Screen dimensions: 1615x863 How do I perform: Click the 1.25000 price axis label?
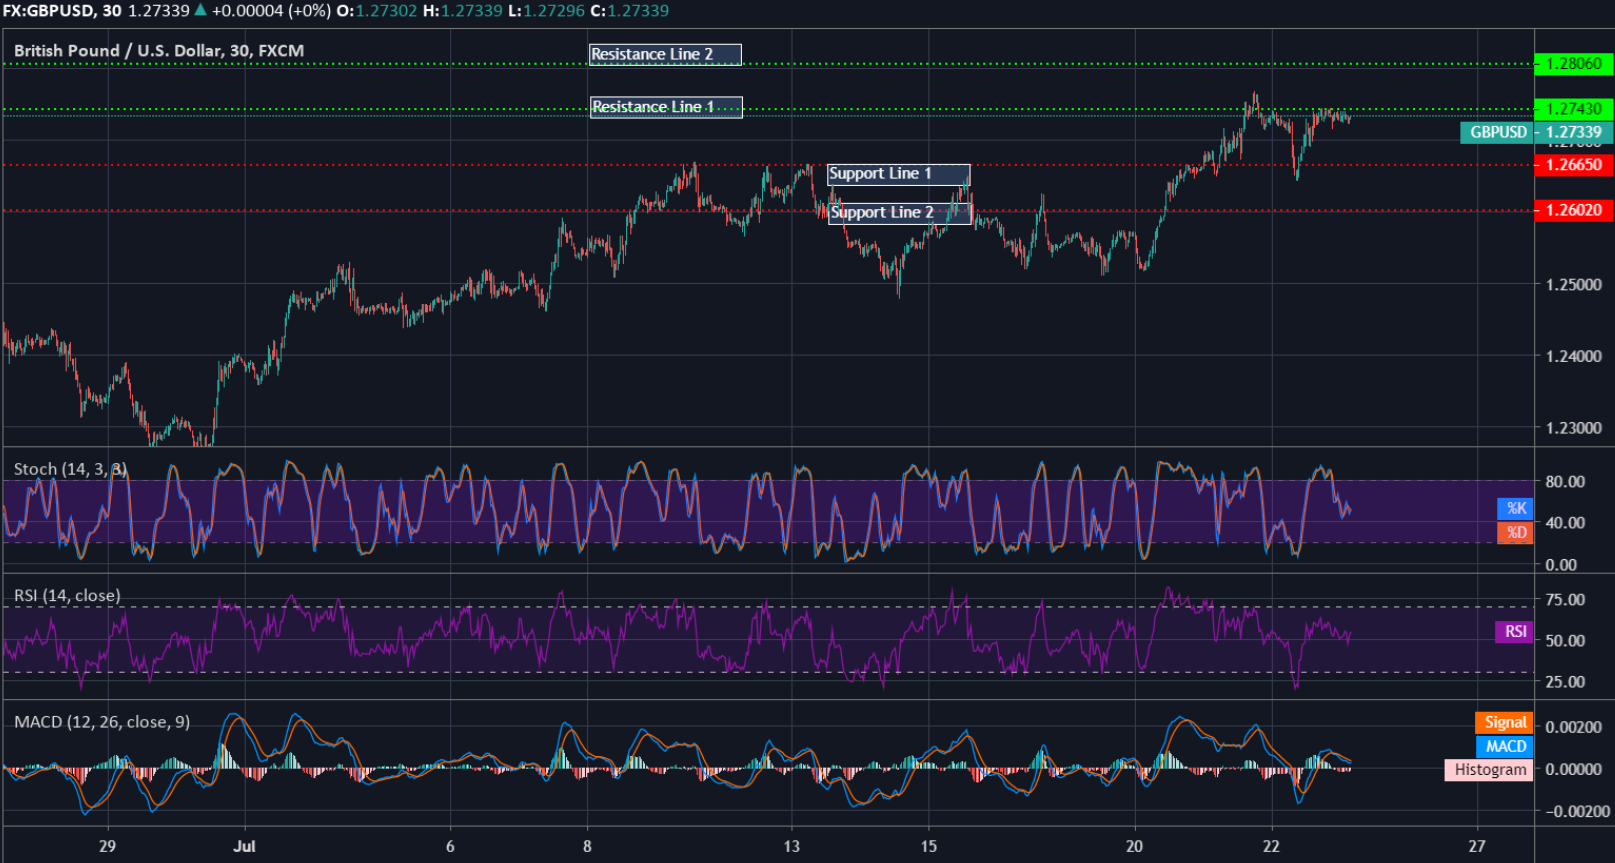(x=1574, y=285)
